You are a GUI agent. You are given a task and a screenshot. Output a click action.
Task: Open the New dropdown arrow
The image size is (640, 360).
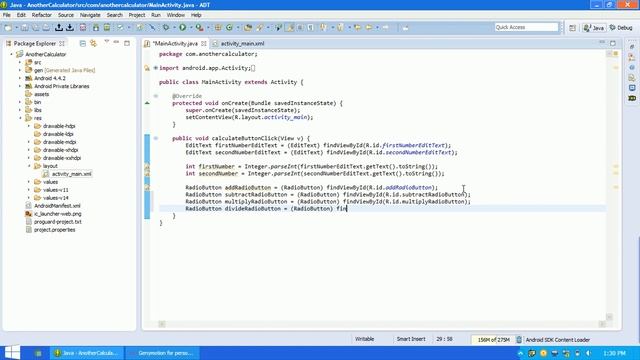click(x=16, y=28)
